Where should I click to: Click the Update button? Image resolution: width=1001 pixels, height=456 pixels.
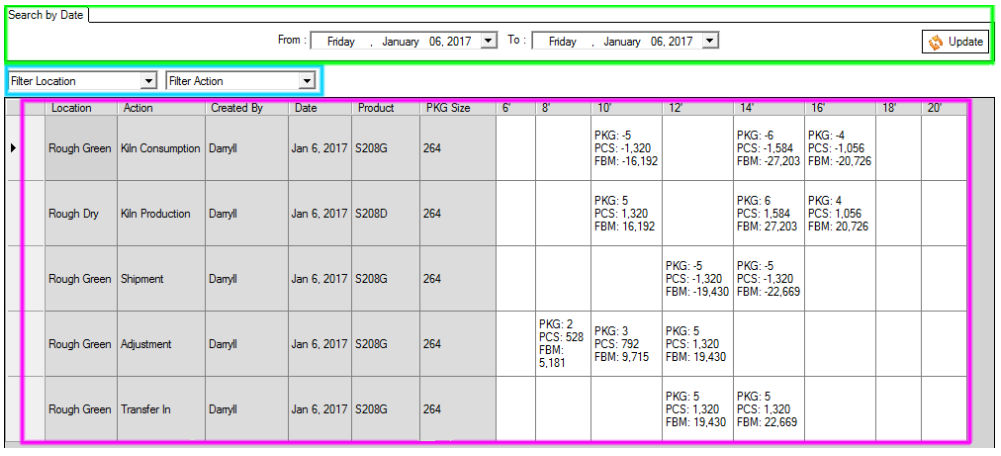[x=956, y=42]
